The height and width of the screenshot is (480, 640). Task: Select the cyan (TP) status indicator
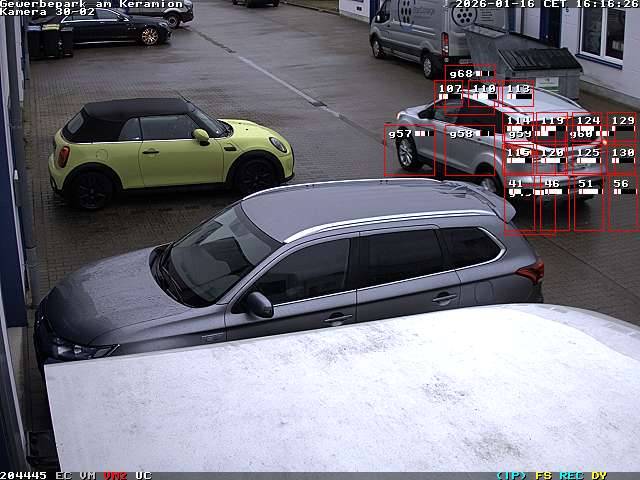(x=511, y=475)
